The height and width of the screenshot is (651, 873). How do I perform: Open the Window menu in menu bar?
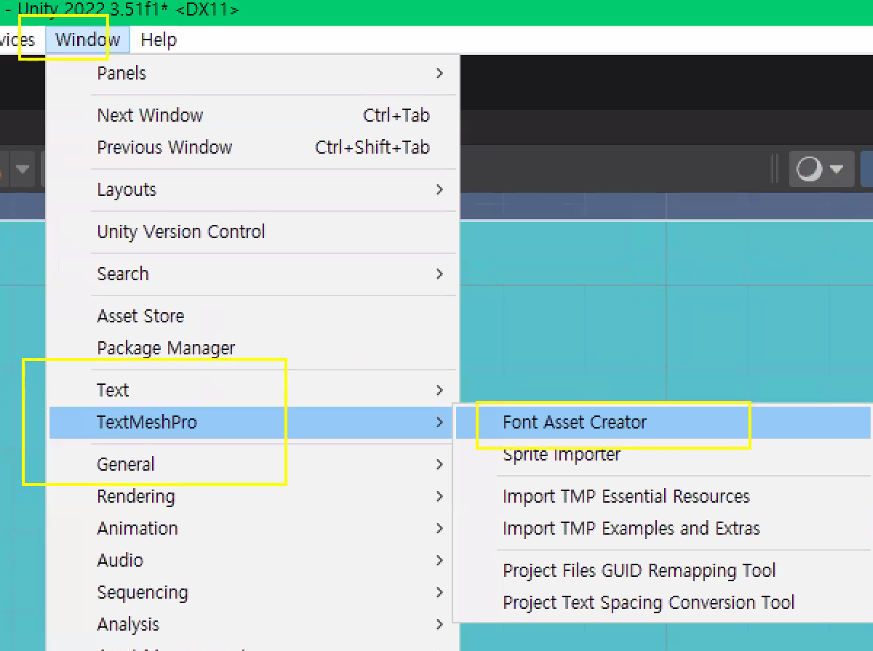point(87,40)
